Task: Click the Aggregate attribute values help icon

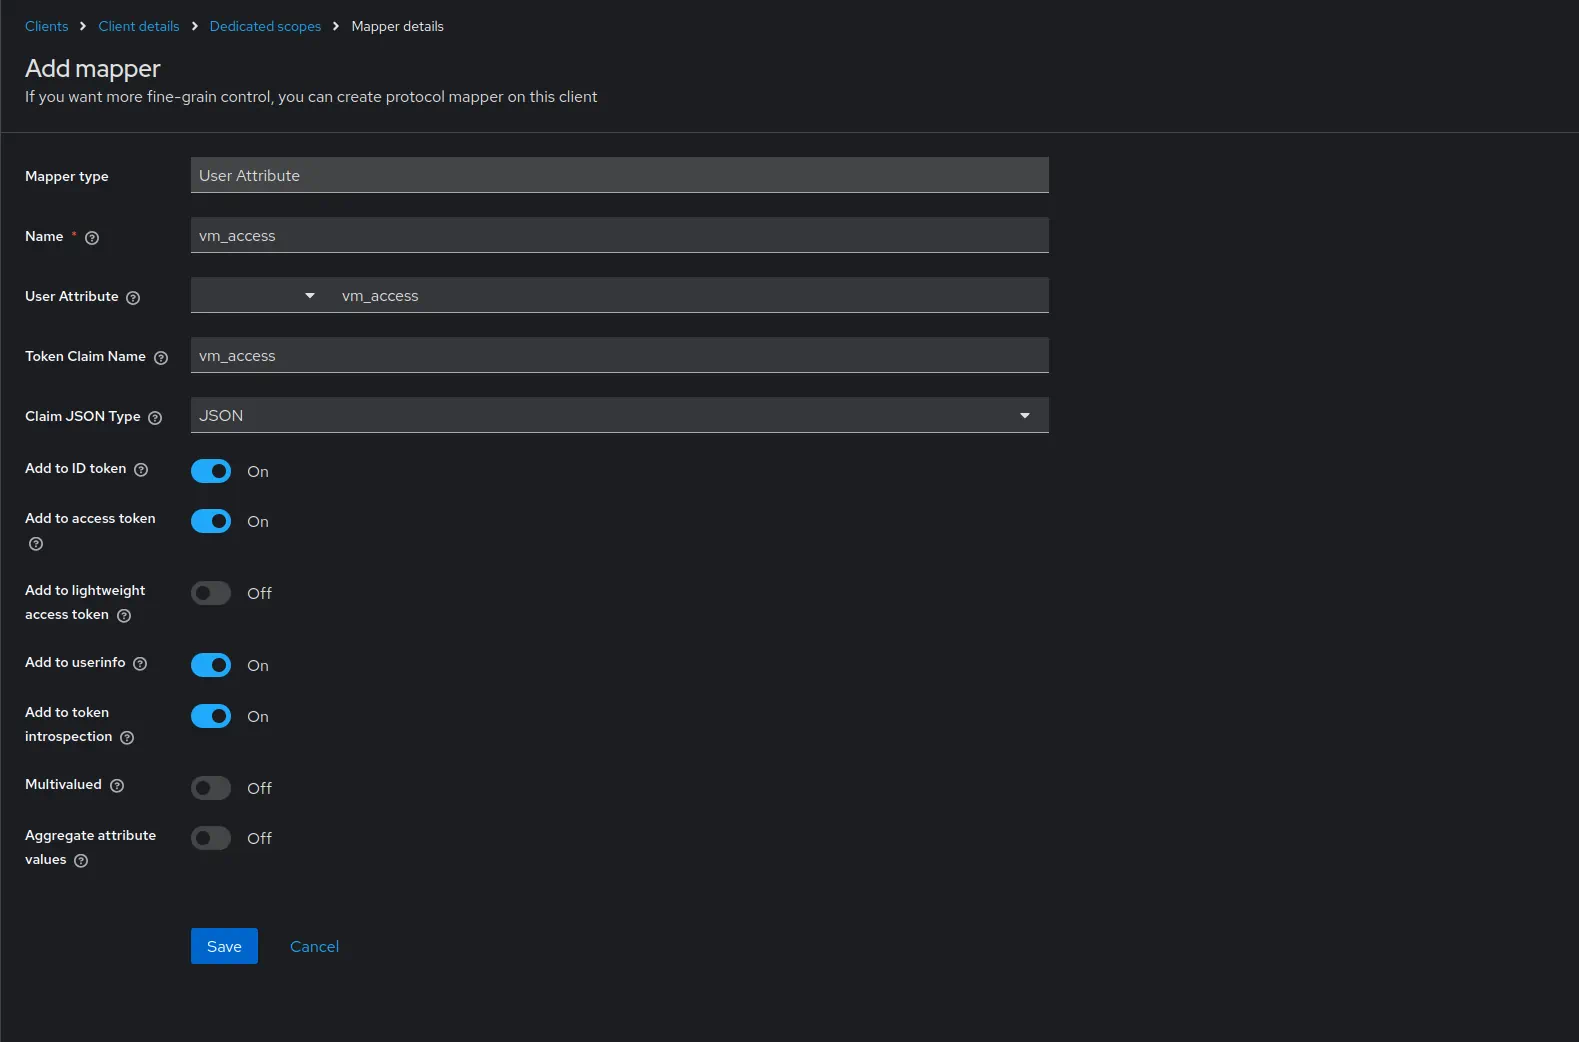Action: point(81,861)
